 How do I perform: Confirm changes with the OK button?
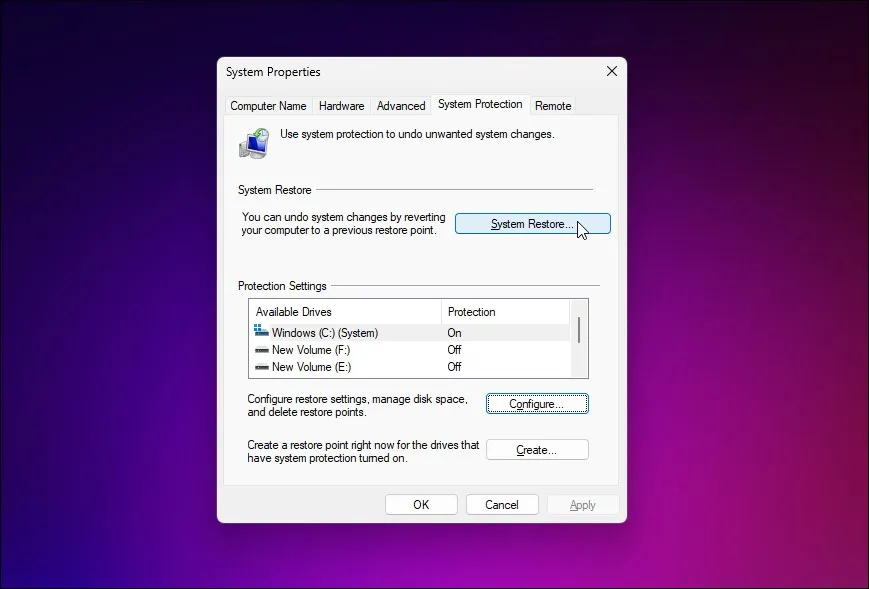(x=421, y=504)
